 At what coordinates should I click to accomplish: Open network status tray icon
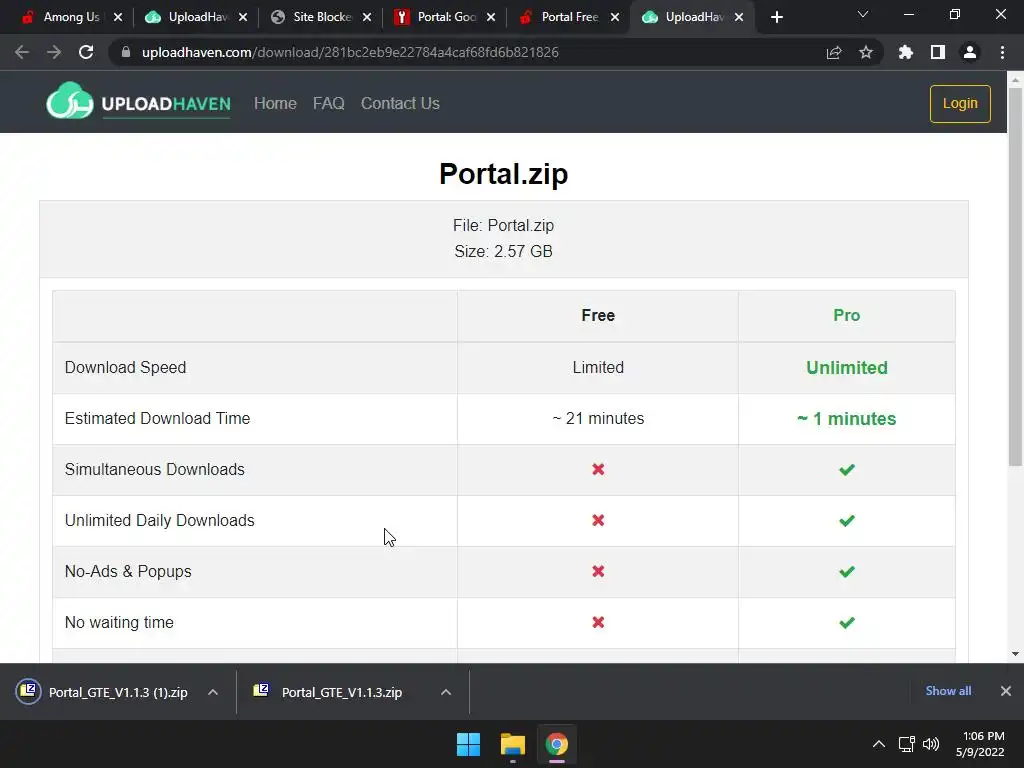click(906, 744)
